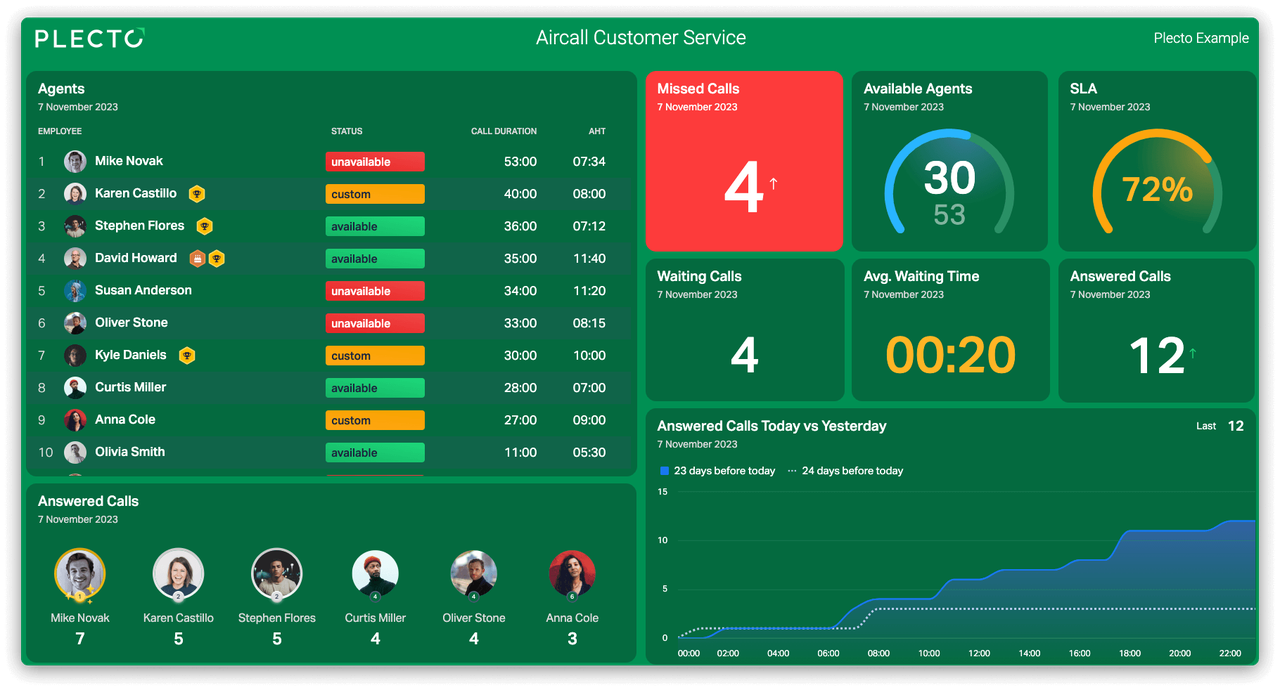Viewport: 1280px width, 690px height.
Task: Click the CALL DURATION column header
Action: [x=504, y=131]
